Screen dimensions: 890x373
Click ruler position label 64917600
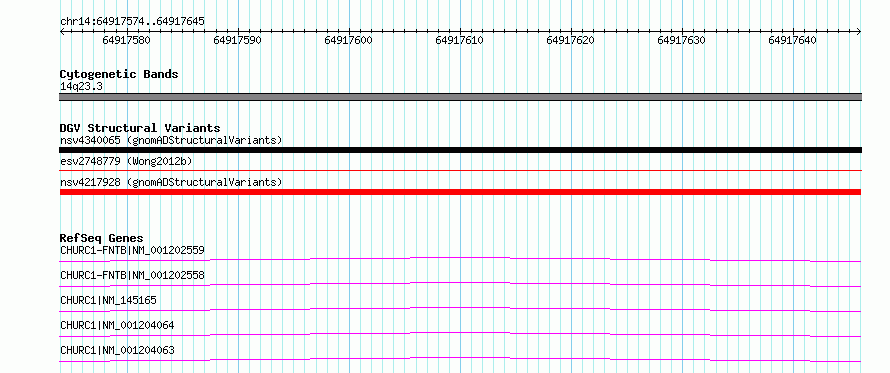pyautogui.click(x=349, y=40)
